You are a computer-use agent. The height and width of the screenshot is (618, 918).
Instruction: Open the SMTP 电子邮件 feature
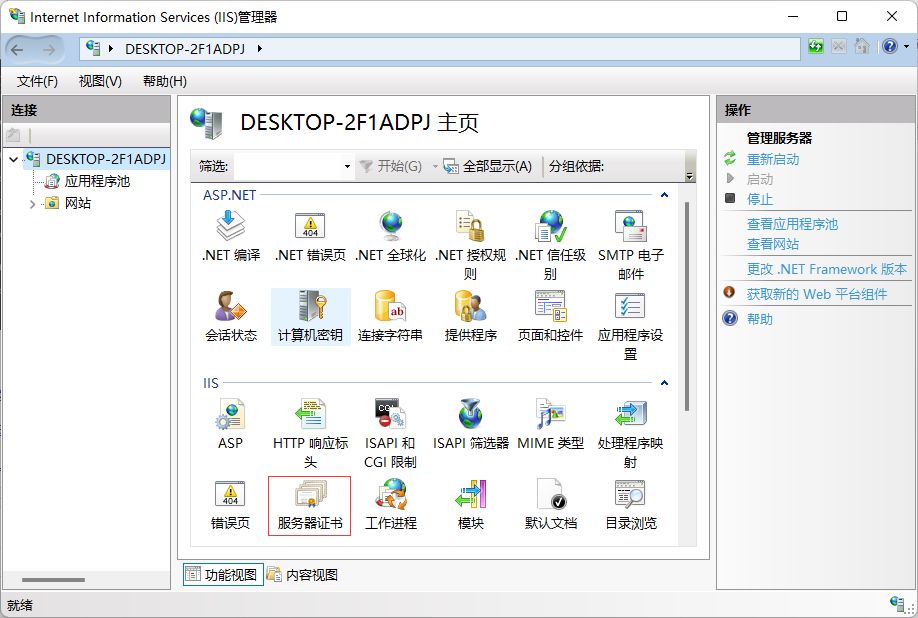[x=631, y=246]
